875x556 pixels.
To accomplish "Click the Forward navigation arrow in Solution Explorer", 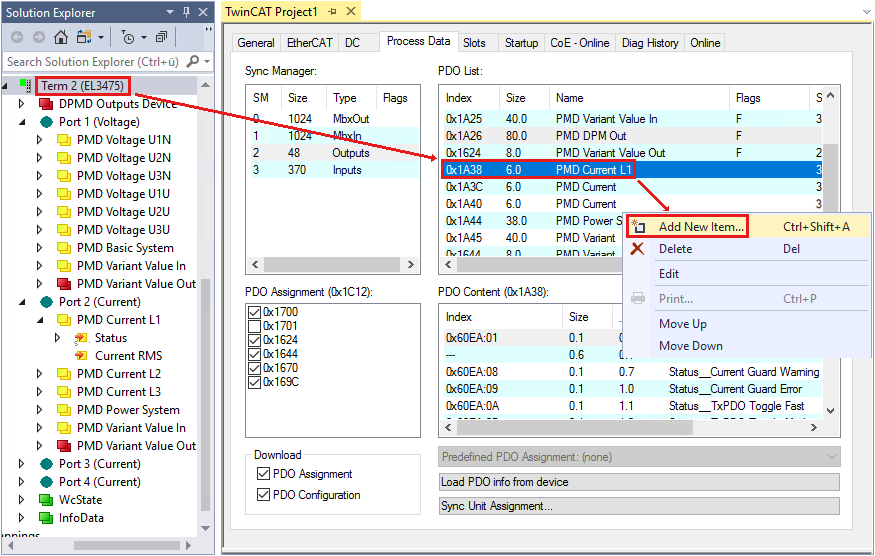I will [x=39, y=37].
